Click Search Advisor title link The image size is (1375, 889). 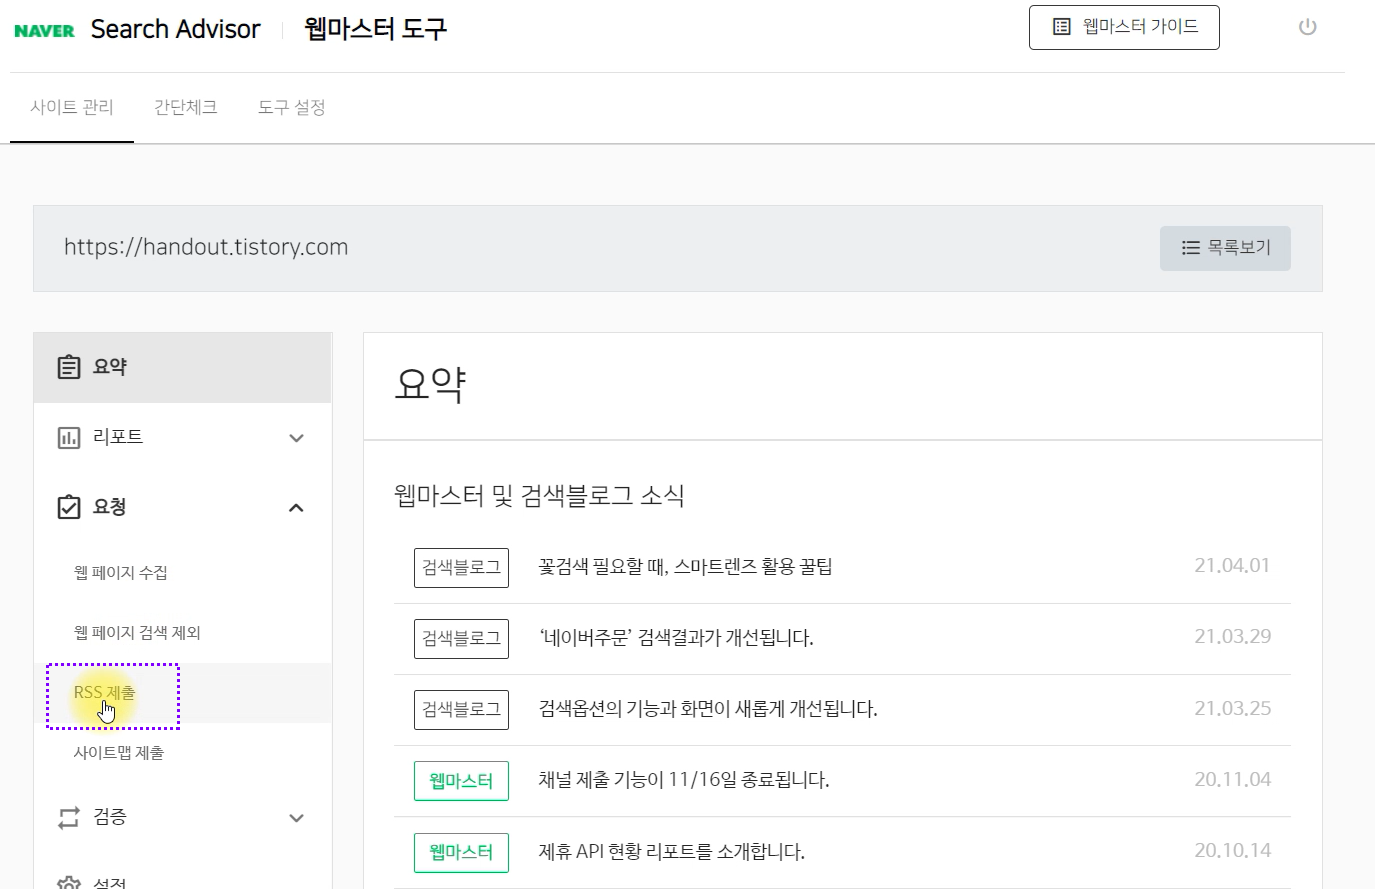coord(176,29)
